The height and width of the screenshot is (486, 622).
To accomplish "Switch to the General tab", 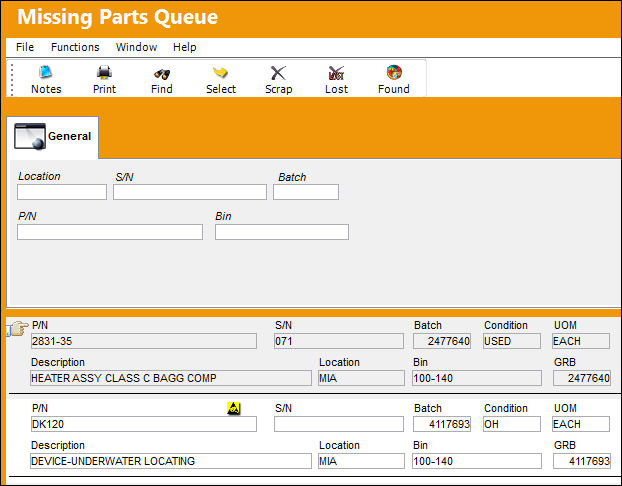I will pos(53,136).
